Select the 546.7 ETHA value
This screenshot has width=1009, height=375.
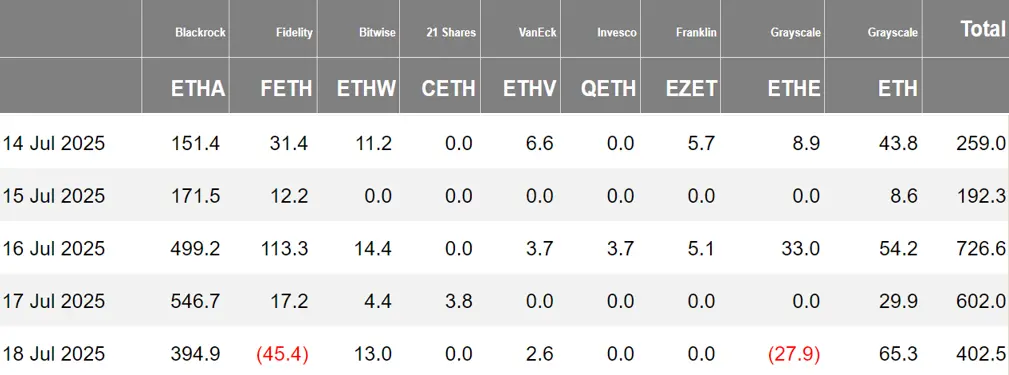pos(196,301)
